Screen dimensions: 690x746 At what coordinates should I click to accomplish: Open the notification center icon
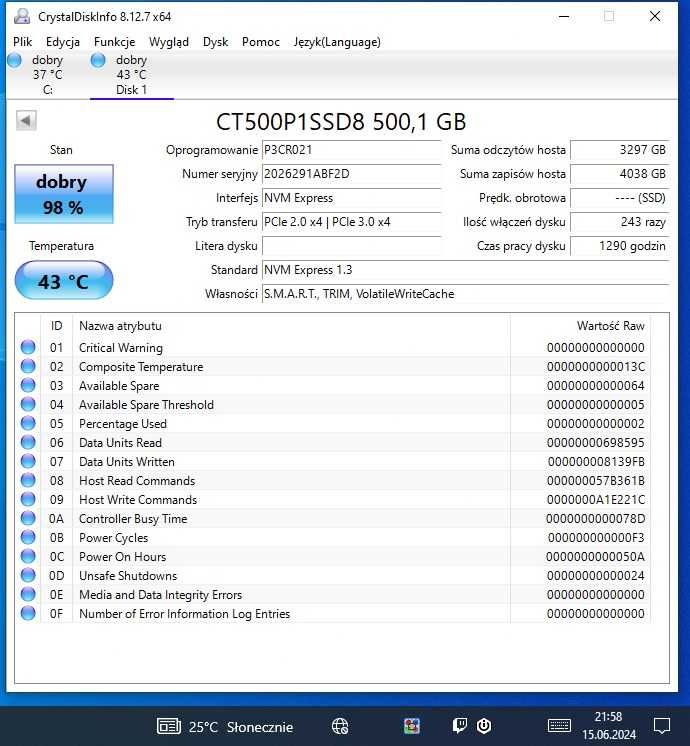661,726
